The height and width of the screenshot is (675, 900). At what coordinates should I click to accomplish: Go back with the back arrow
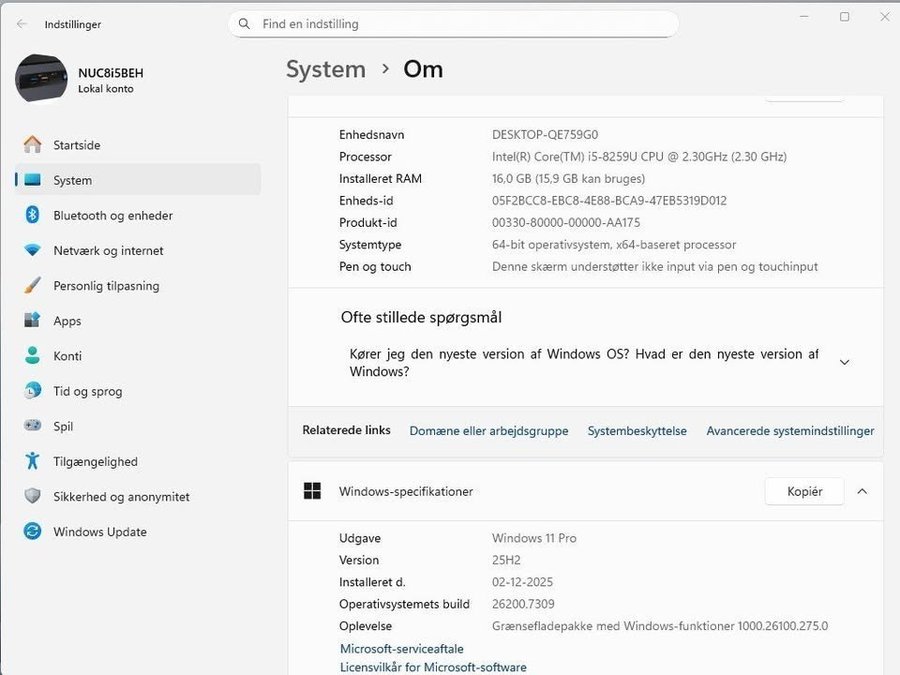pos(21,24)
